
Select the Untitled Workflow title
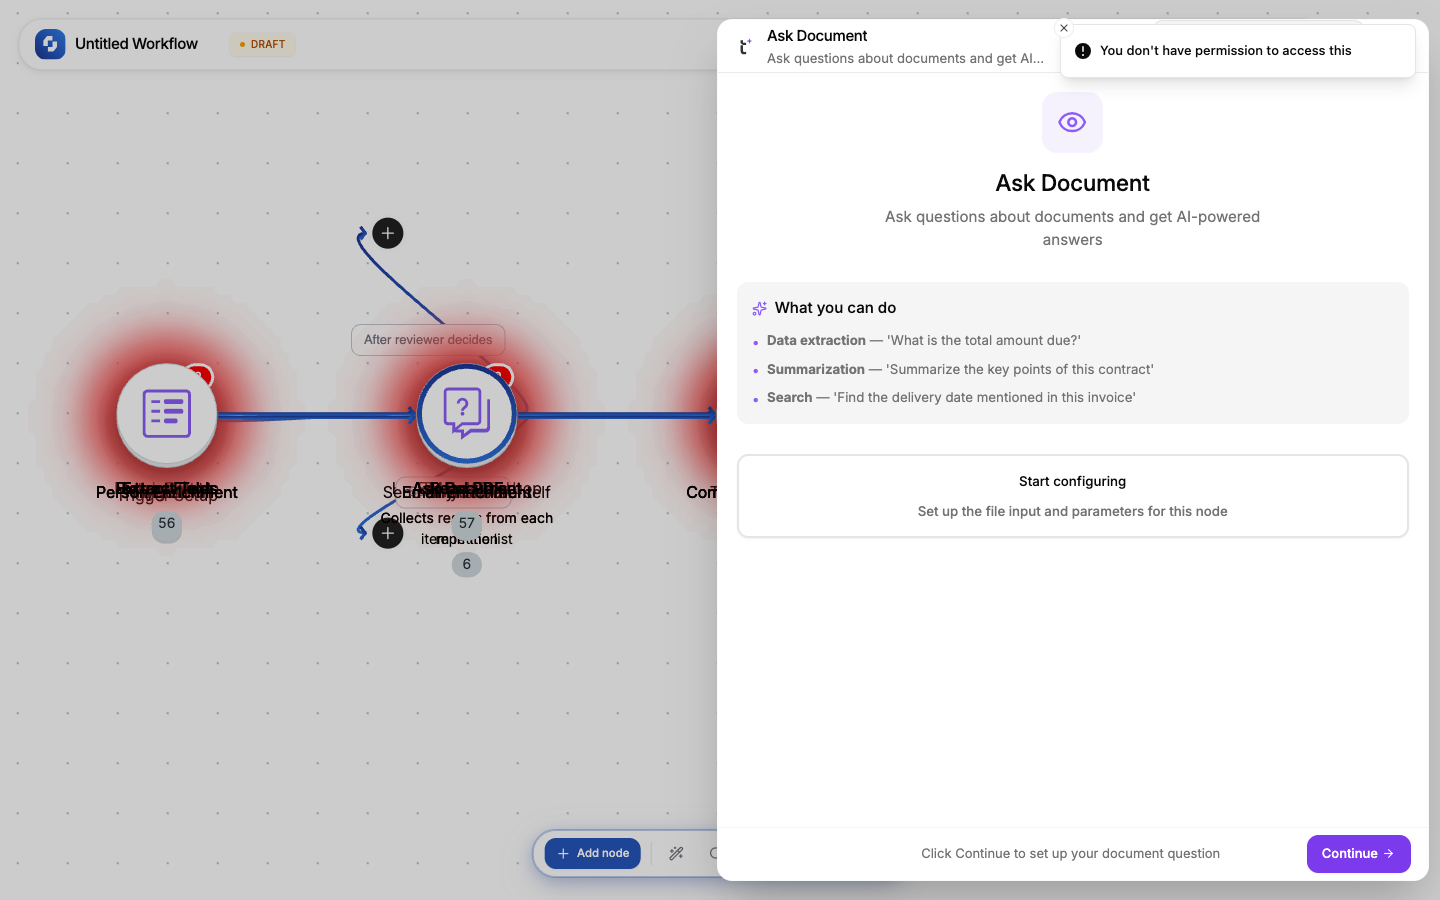coord(136,44)
